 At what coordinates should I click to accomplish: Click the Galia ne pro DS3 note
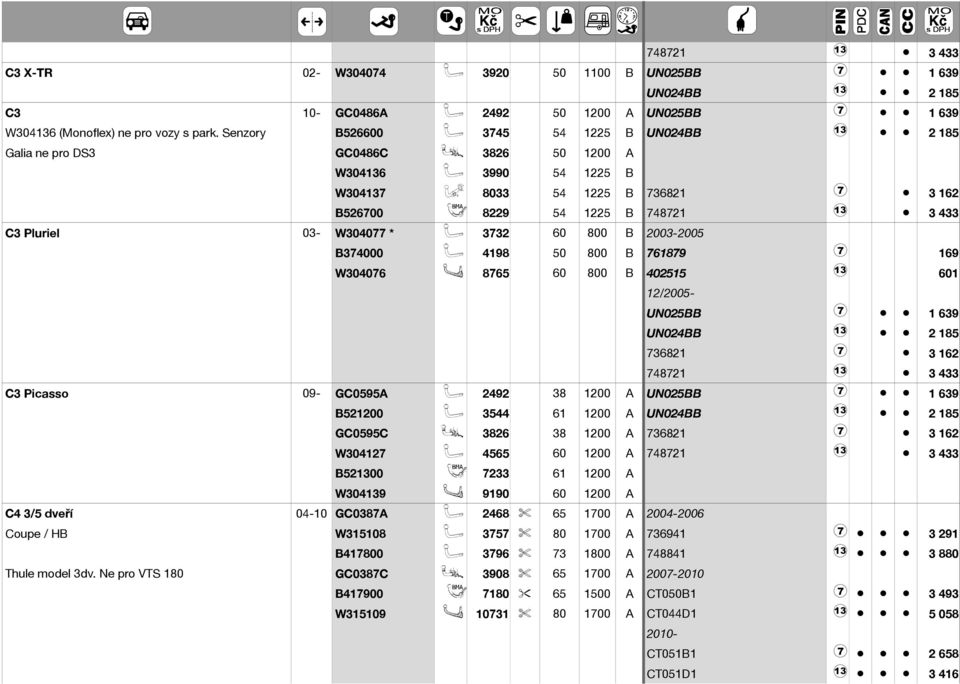(x=50, y=153)
